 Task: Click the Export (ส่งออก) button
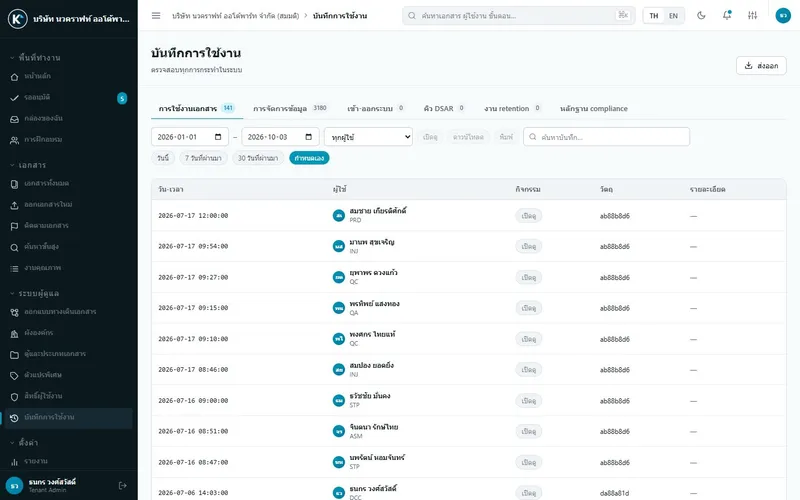[761, 65]
